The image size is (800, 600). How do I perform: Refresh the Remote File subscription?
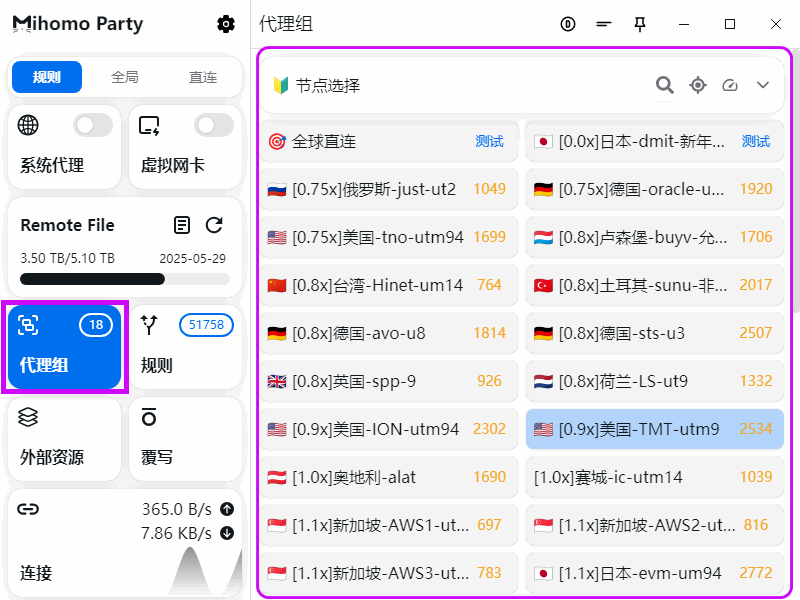click(x=214, y=225)
